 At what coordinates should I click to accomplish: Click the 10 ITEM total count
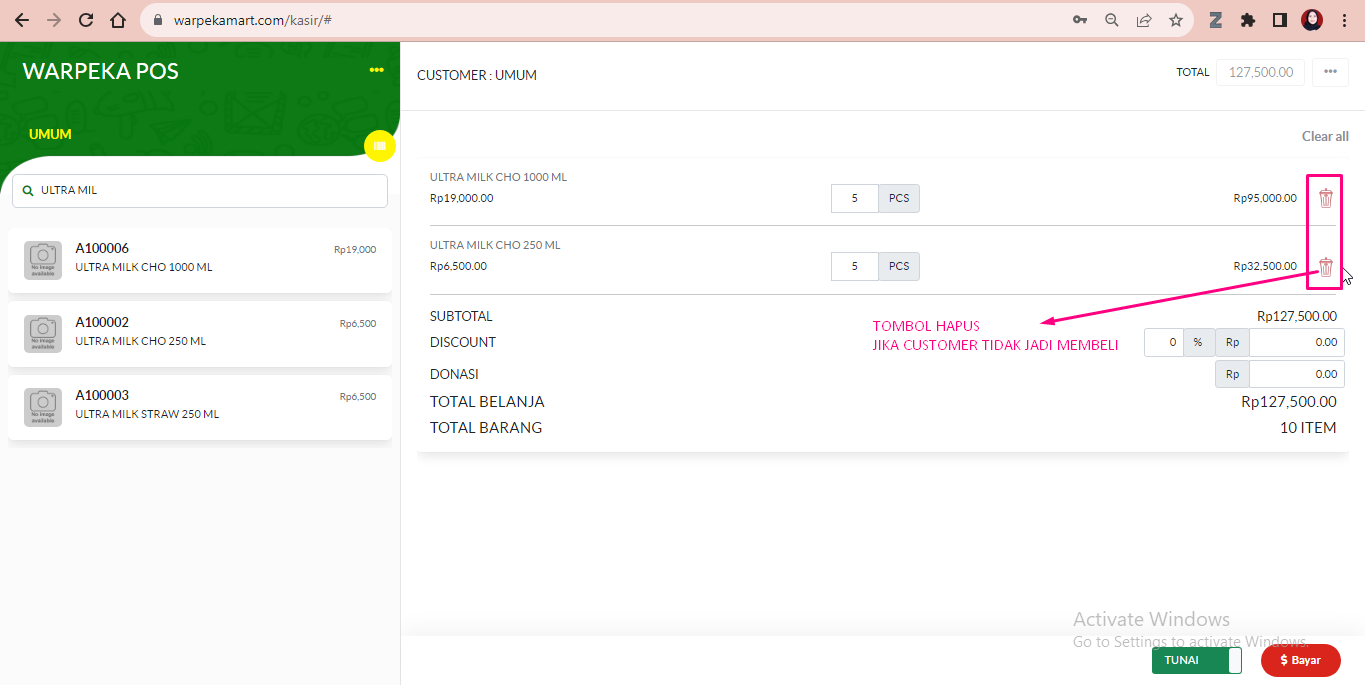1308,428
